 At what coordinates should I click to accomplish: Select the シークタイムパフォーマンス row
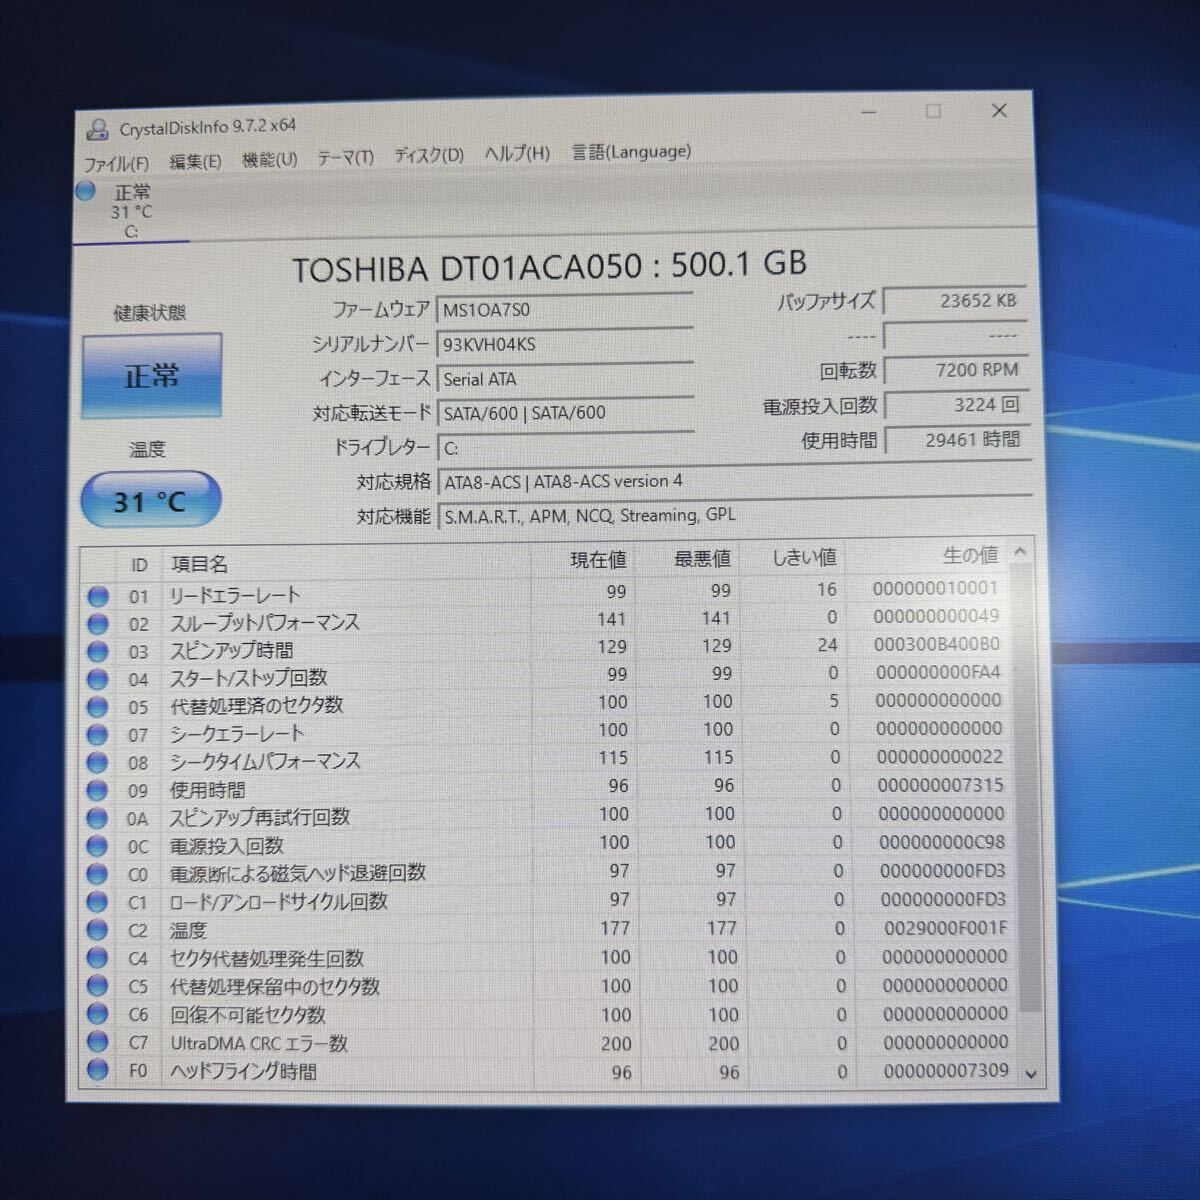[x=546, y=760]
